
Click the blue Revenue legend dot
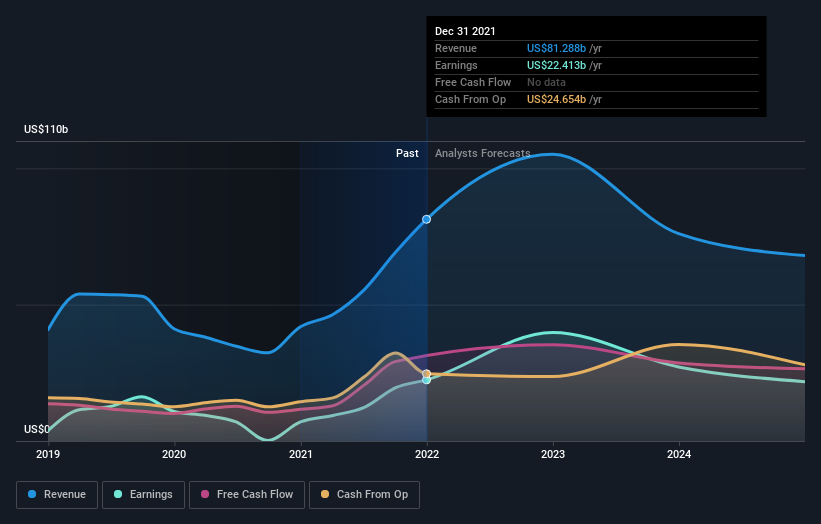tap(32, 494)
